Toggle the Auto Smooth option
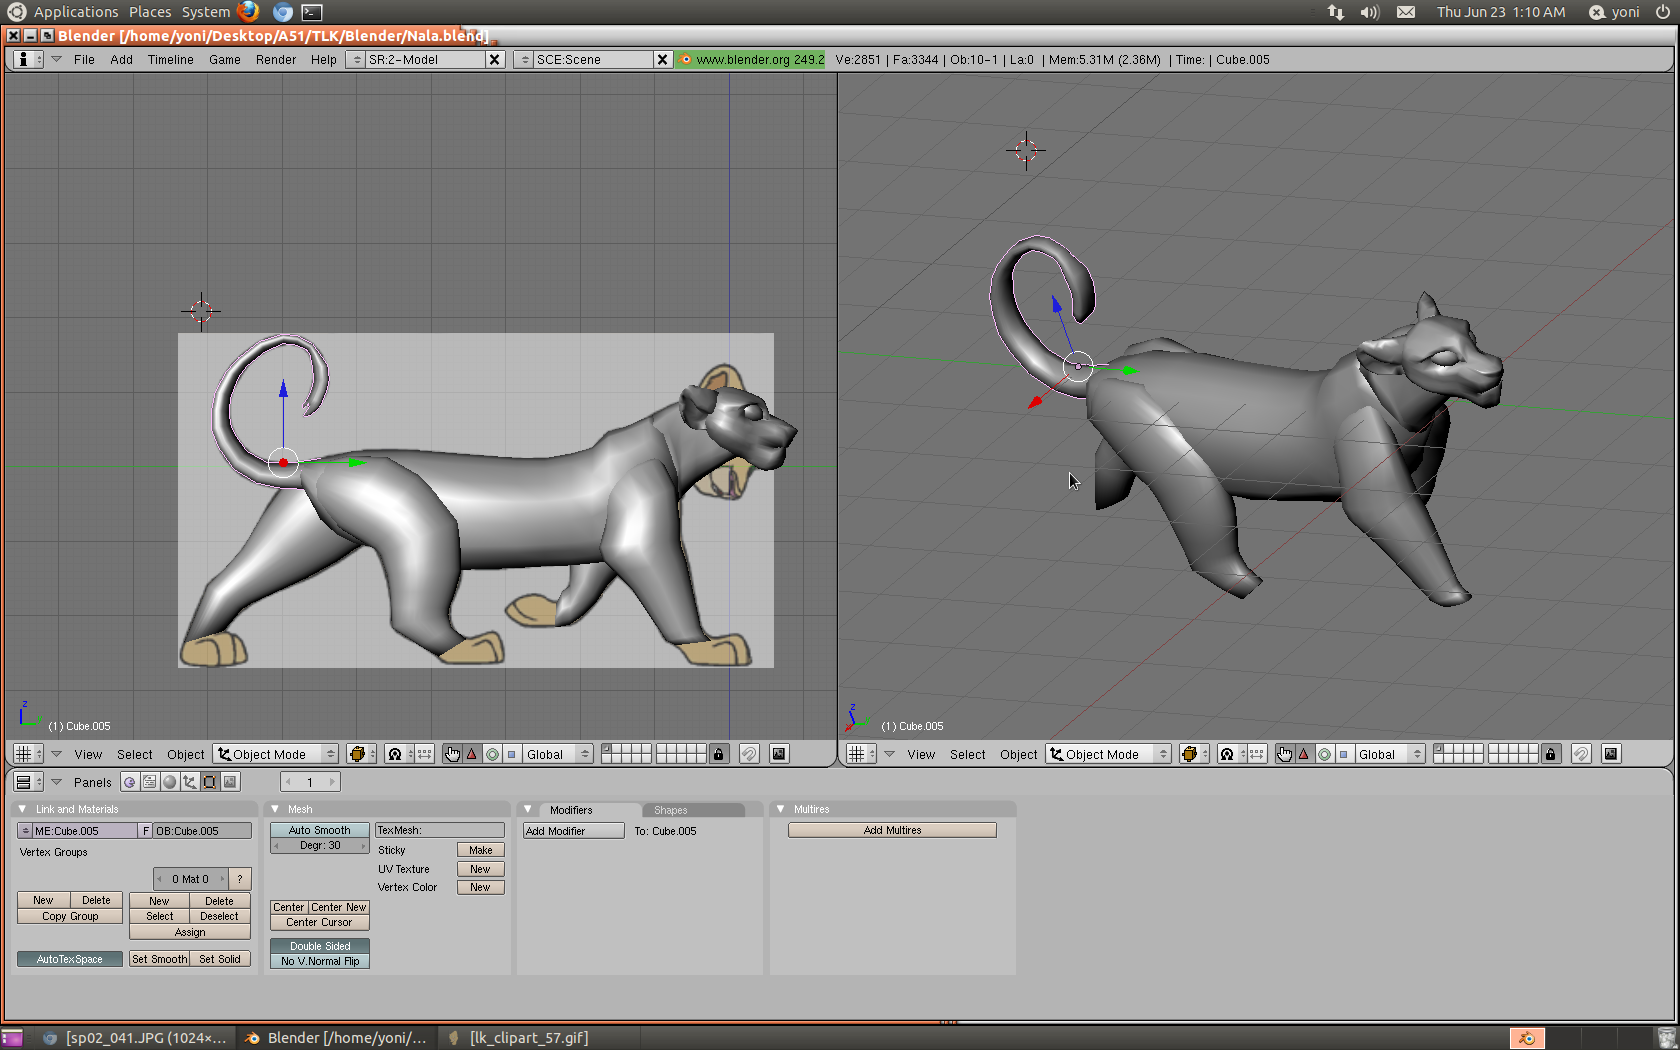Screen dimensions: 1680x1050 (x=319, y=830)
